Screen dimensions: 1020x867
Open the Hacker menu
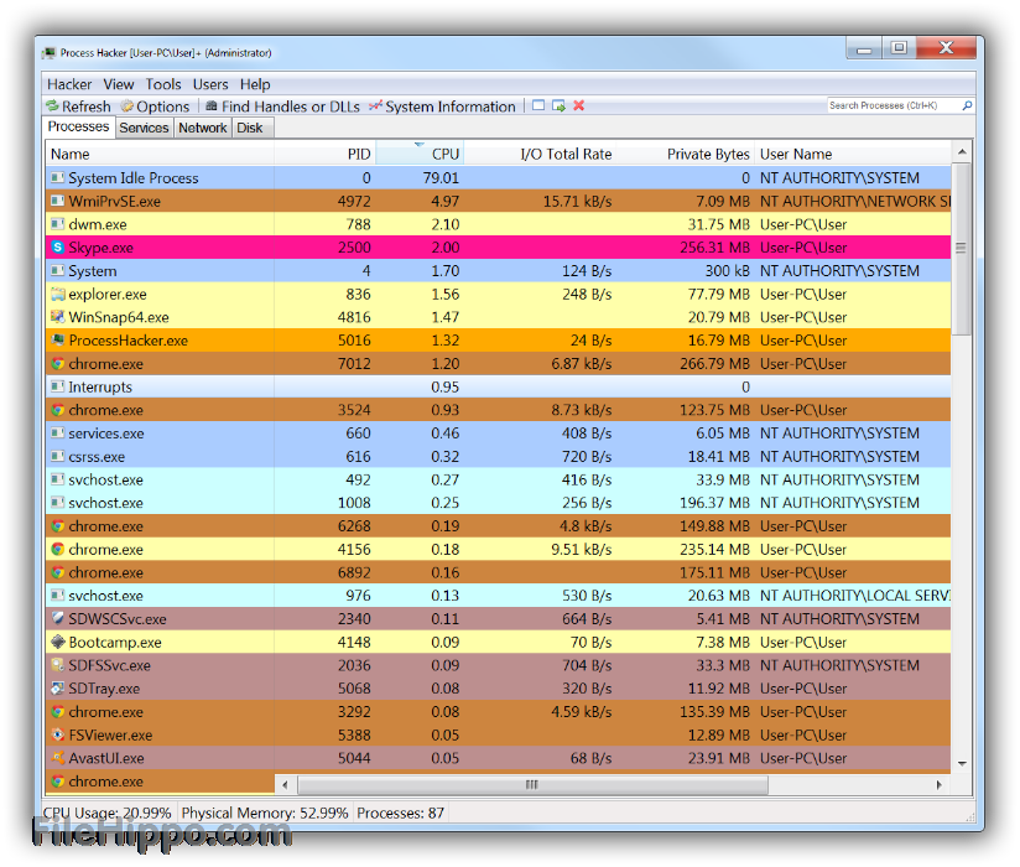pyautogui.click(x=69, y=85)
